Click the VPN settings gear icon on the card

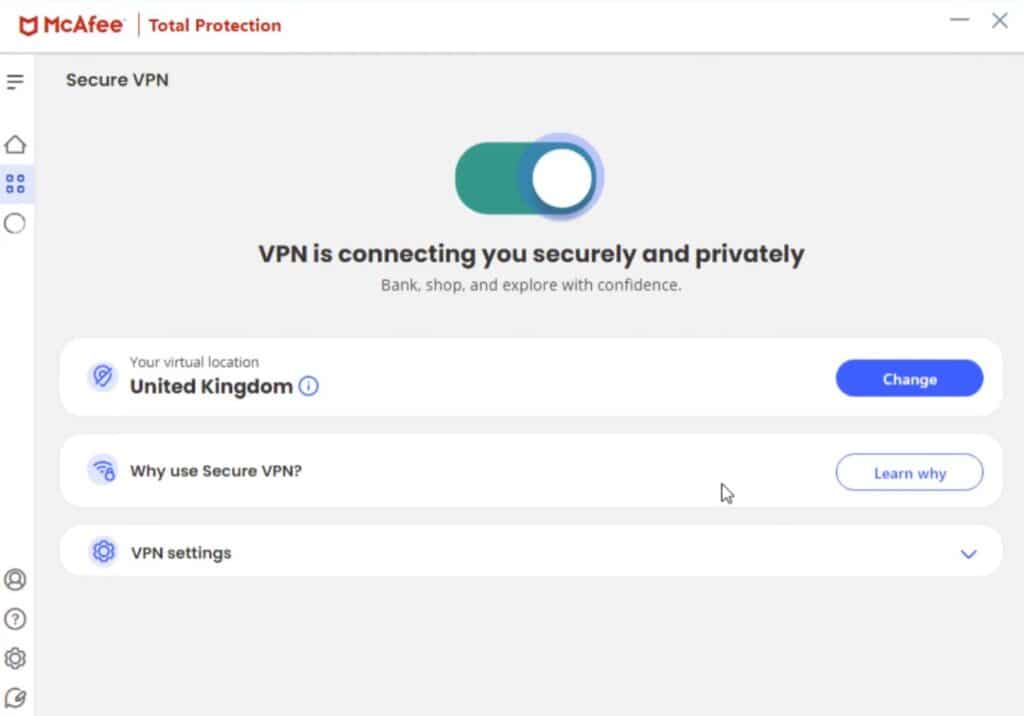pos(102,551)
